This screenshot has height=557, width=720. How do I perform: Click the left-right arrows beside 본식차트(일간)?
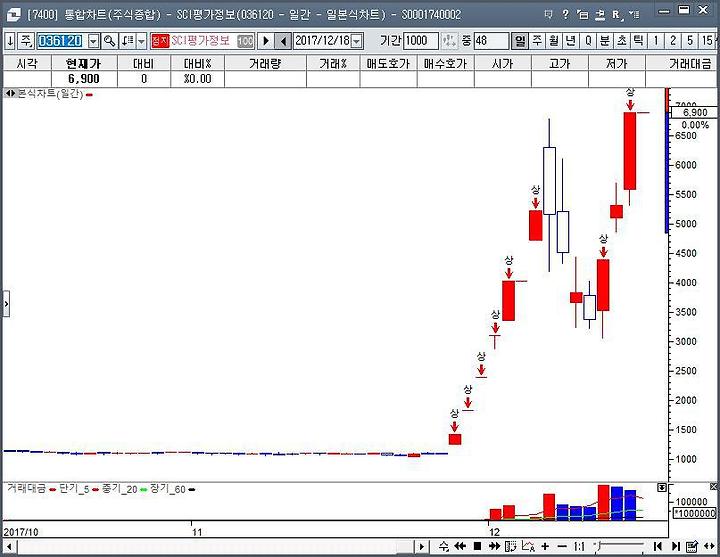coord(10,94)
